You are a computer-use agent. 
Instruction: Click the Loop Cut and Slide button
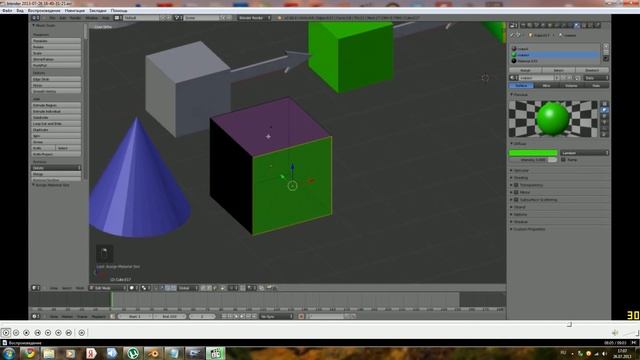coord(56,124)
